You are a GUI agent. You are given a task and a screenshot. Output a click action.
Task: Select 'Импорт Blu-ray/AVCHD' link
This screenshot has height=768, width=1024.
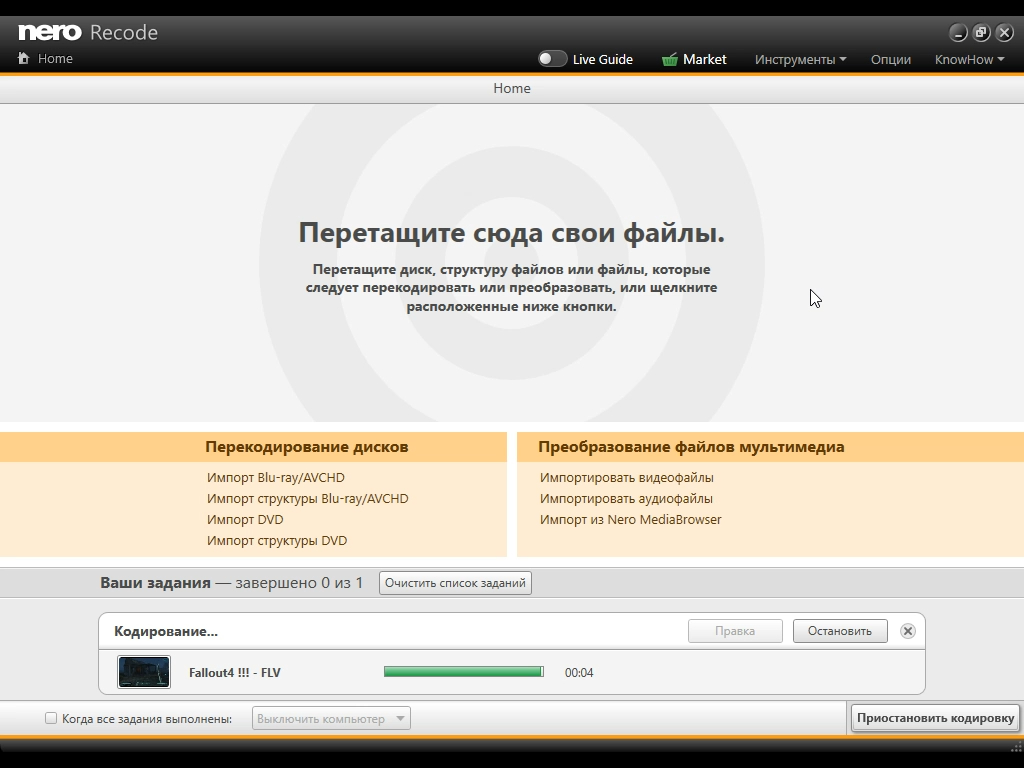point(276,477)
